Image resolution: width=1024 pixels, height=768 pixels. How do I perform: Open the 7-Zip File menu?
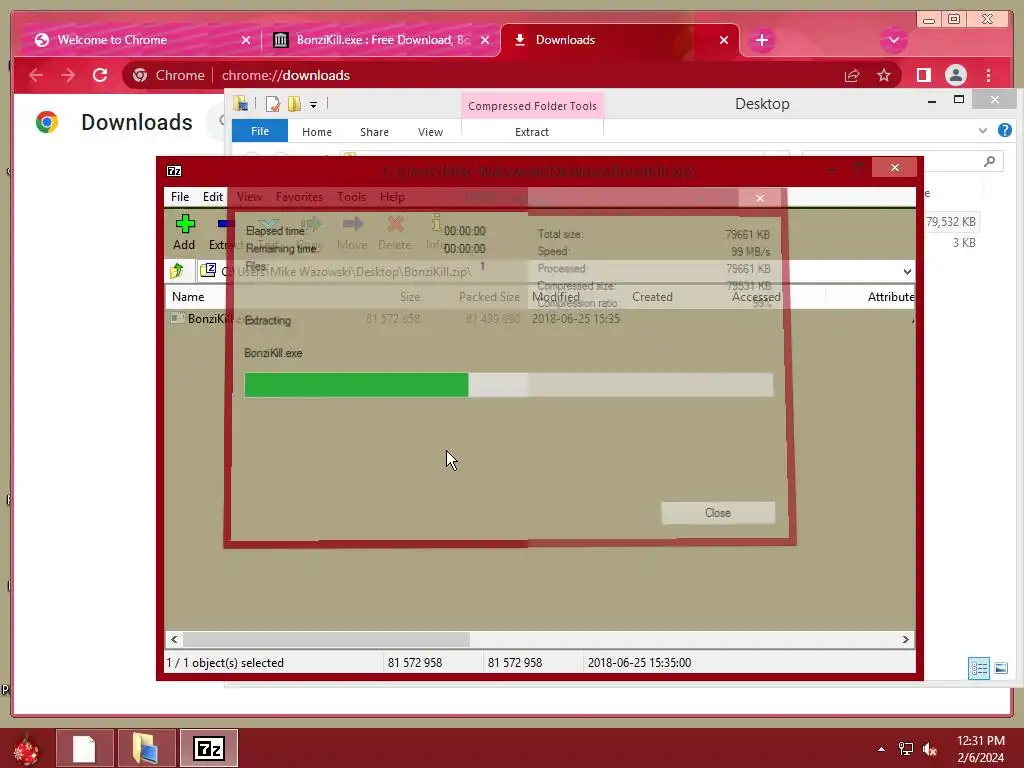tap(180, 197)
